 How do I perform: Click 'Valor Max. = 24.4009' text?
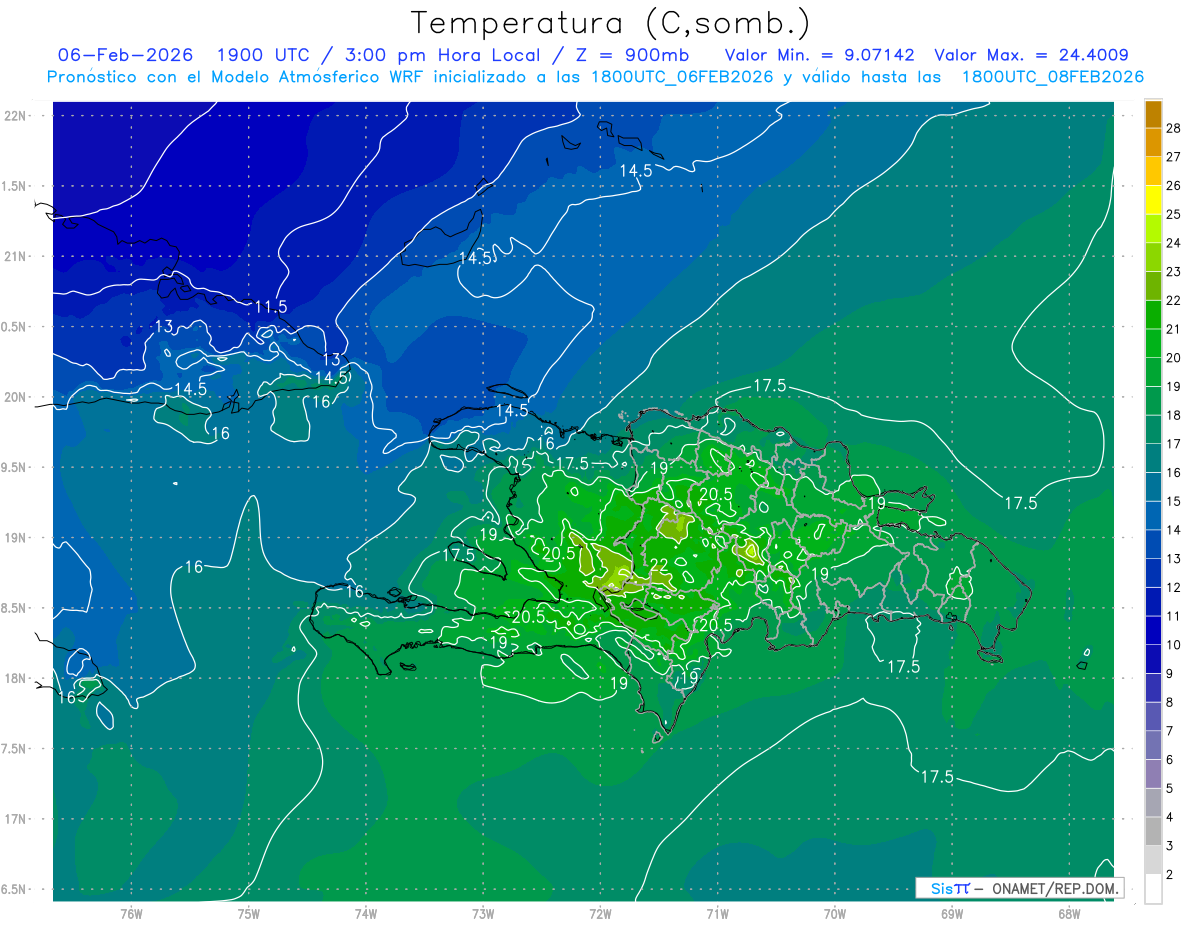point(1031,55)
